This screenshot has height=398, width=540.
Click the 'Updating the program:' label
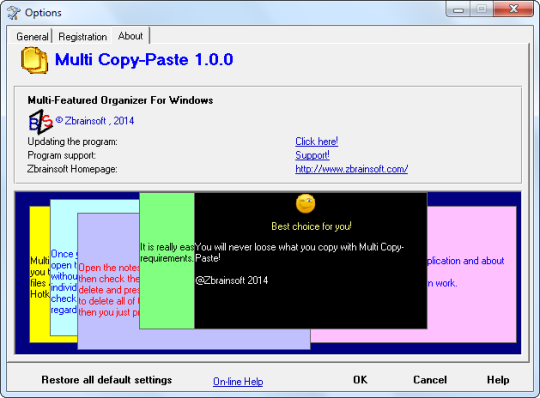(72, 142)
